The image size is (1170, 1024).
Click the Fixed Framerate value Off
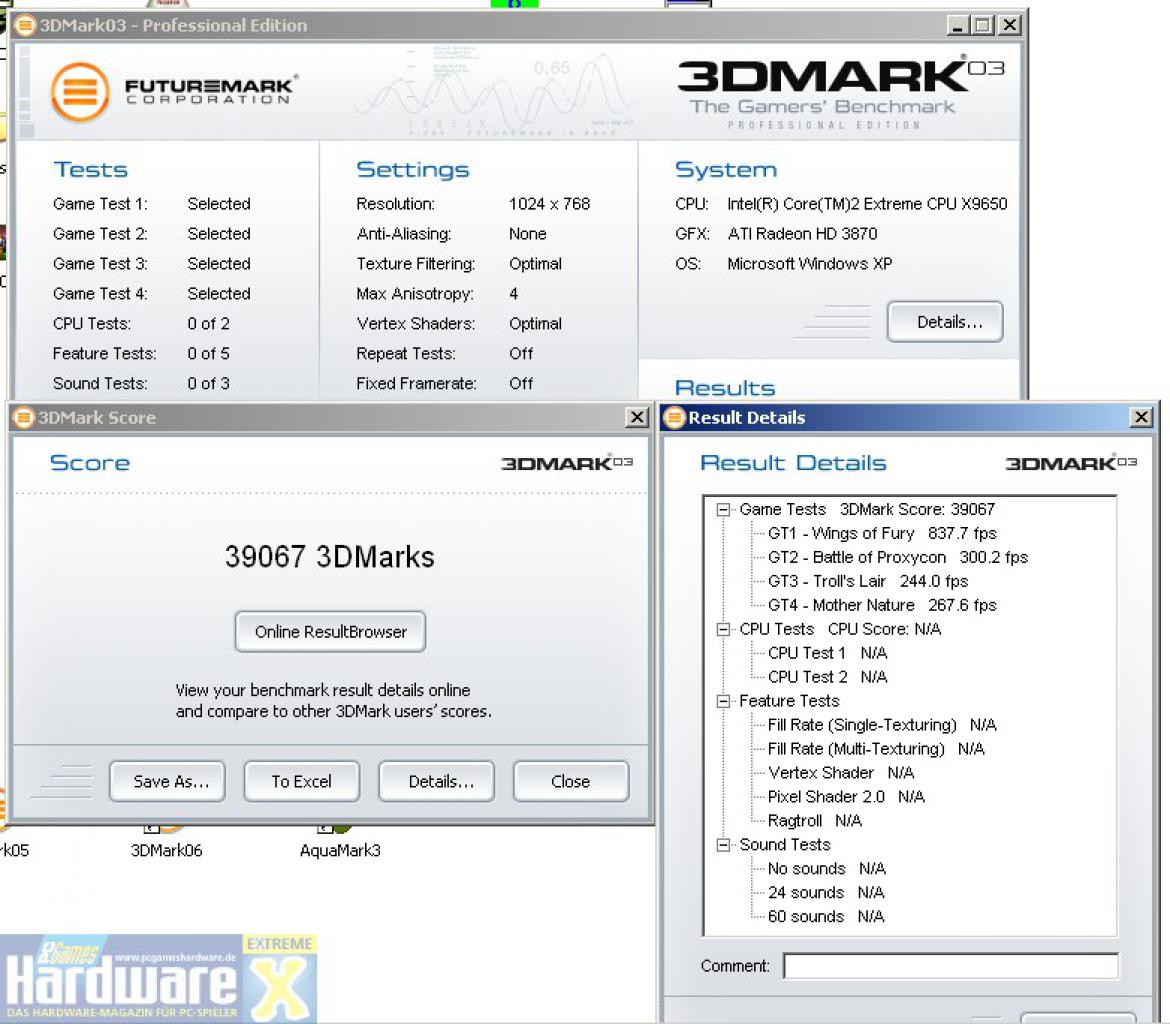click(x=521, y=383)
